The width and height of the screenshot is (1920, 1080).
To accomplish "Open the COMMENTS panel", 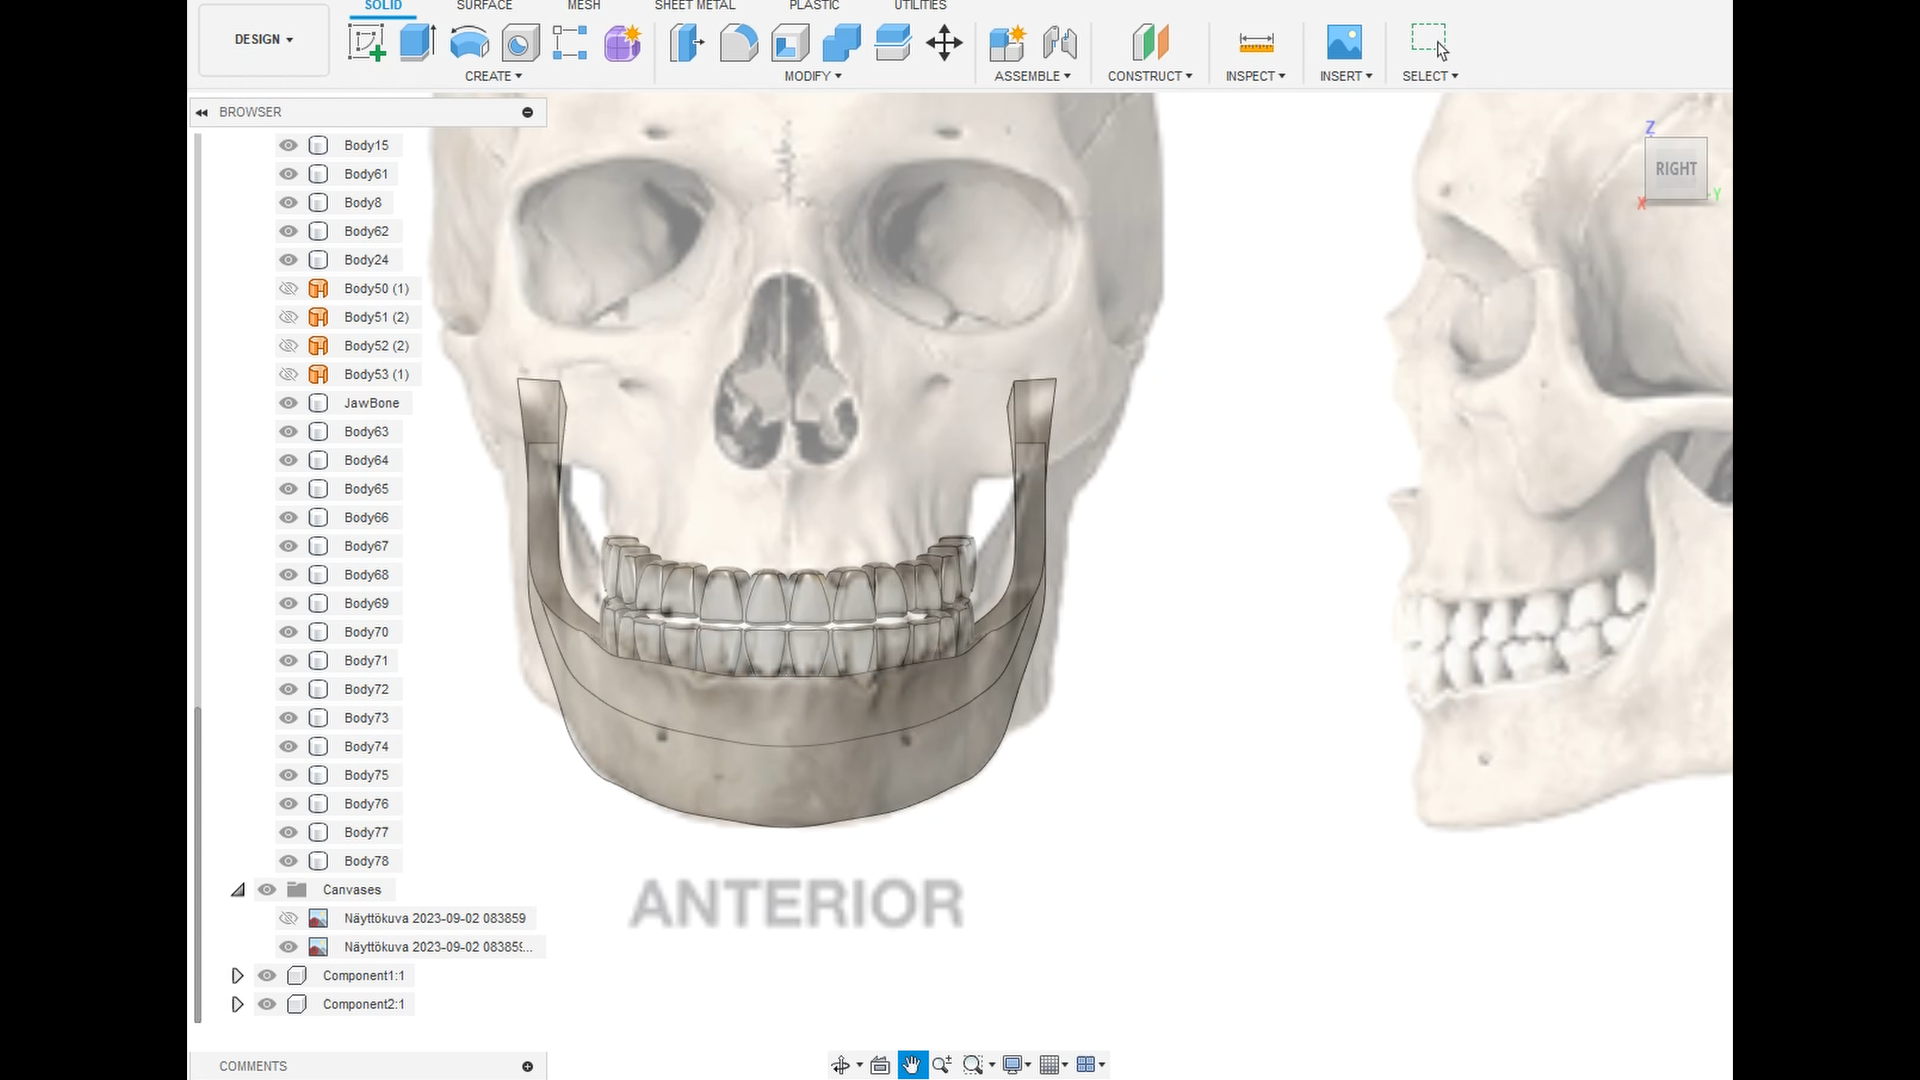I will (252, 1066).
